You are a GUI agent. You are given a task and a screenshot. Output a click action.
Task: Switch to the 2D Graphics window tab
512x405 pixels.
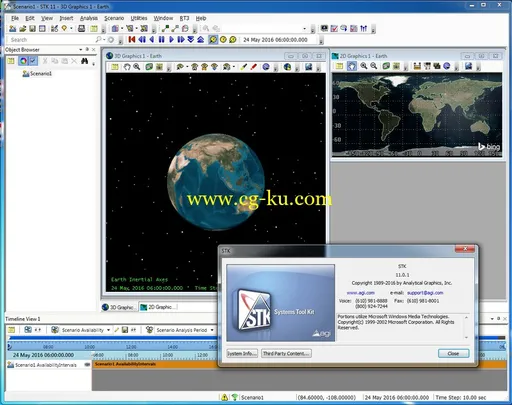(158, 307)
